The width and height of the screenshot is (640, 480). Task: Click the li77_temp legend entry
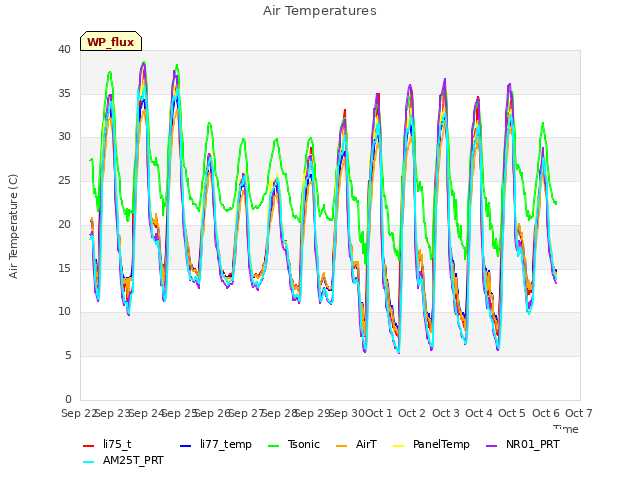tap(216, 444)
